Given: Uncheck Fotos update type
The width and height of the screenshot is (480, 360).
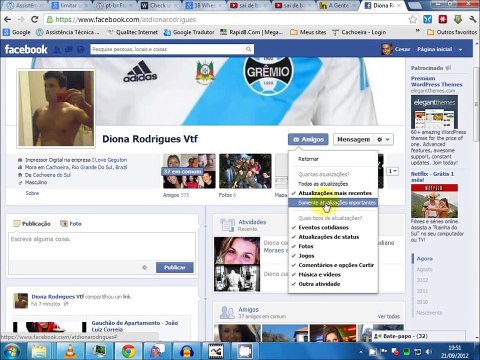Looking at the screenshot, I should click(x=306, y=246).
